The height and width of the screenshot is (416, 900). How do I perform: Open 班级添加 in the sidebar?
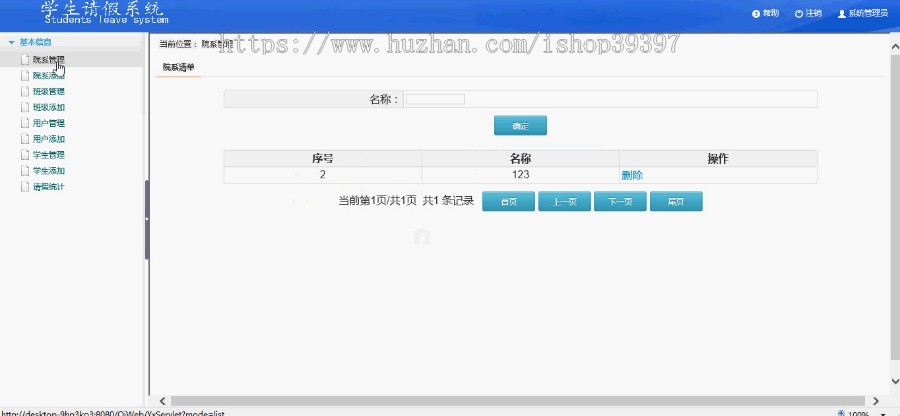pos(48,107)
